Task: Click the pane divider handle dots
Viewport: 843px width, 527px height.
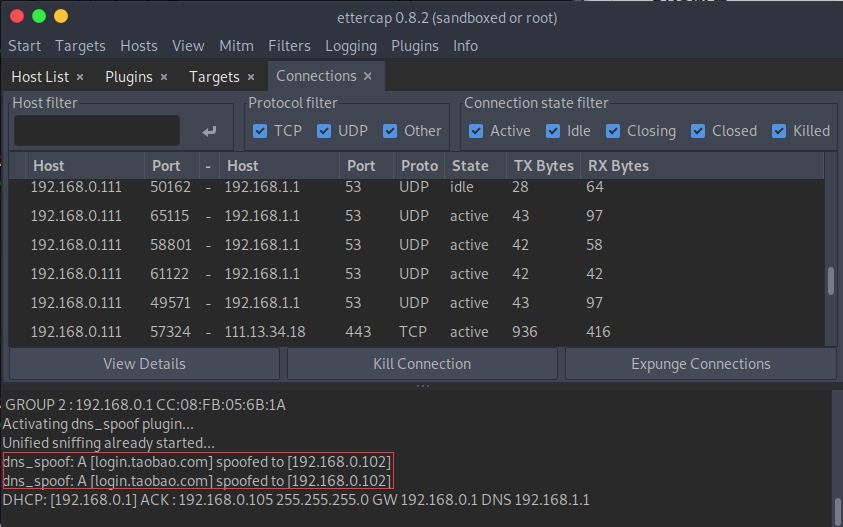Action: point(423,386)
